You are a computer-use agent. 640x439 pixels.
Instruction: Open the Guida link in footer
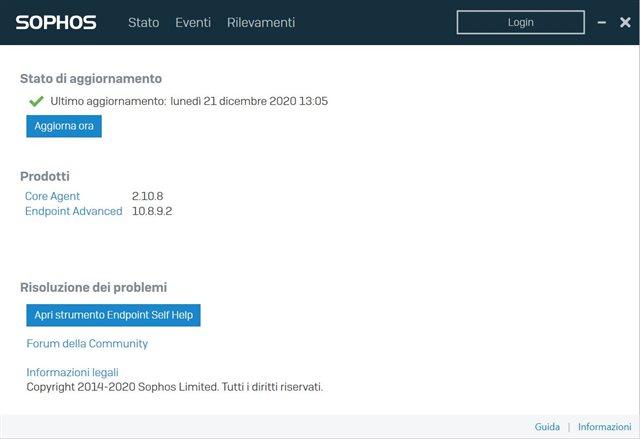pyautogui.click(x=547, y=427)
